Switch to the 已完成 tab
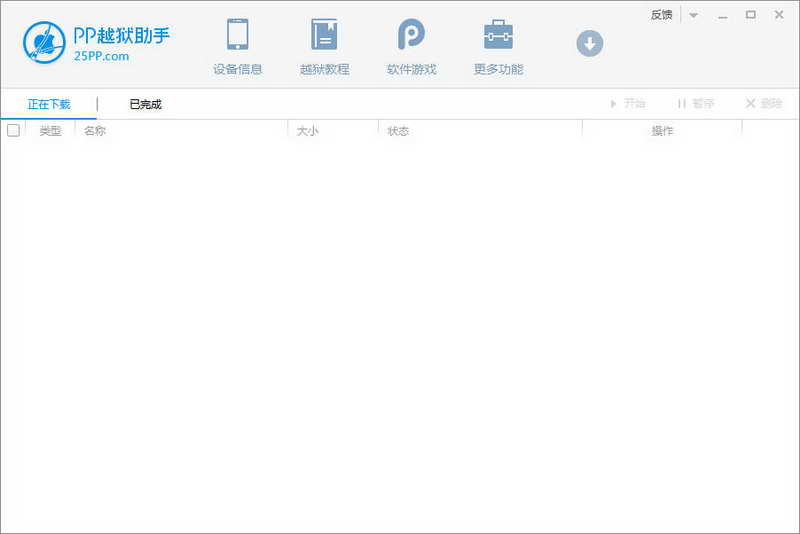This screenshot has height=534, width=800. click(145, 104)
